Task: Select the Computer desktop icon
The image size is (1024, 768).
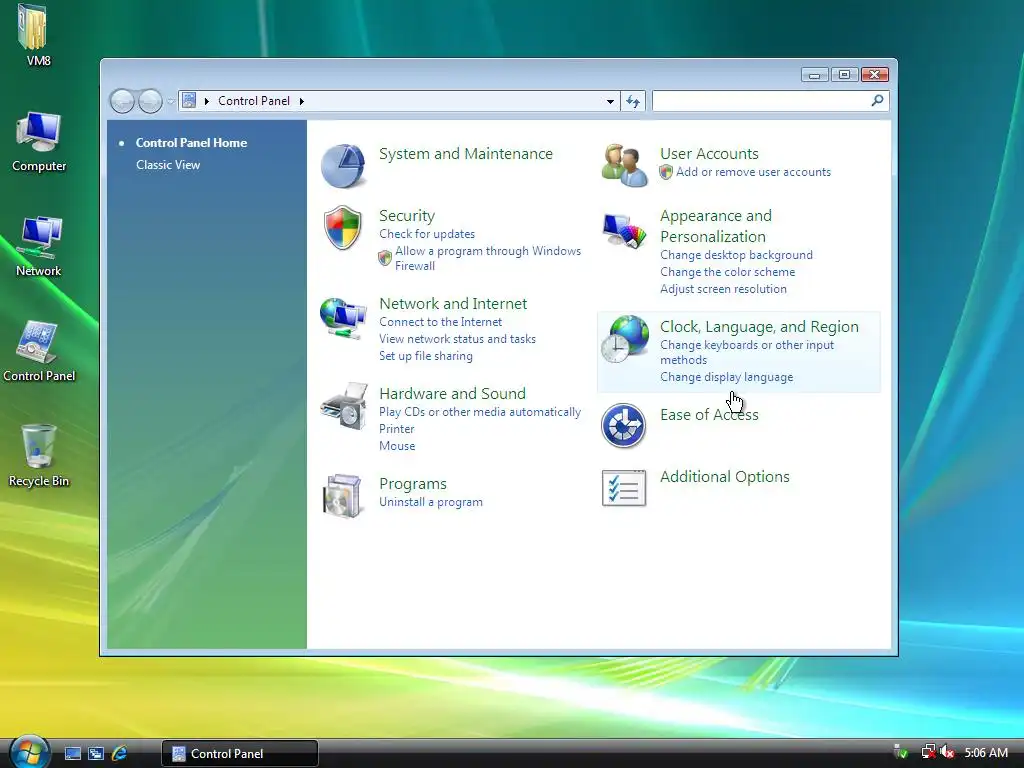Action: [x=39, y=142]
